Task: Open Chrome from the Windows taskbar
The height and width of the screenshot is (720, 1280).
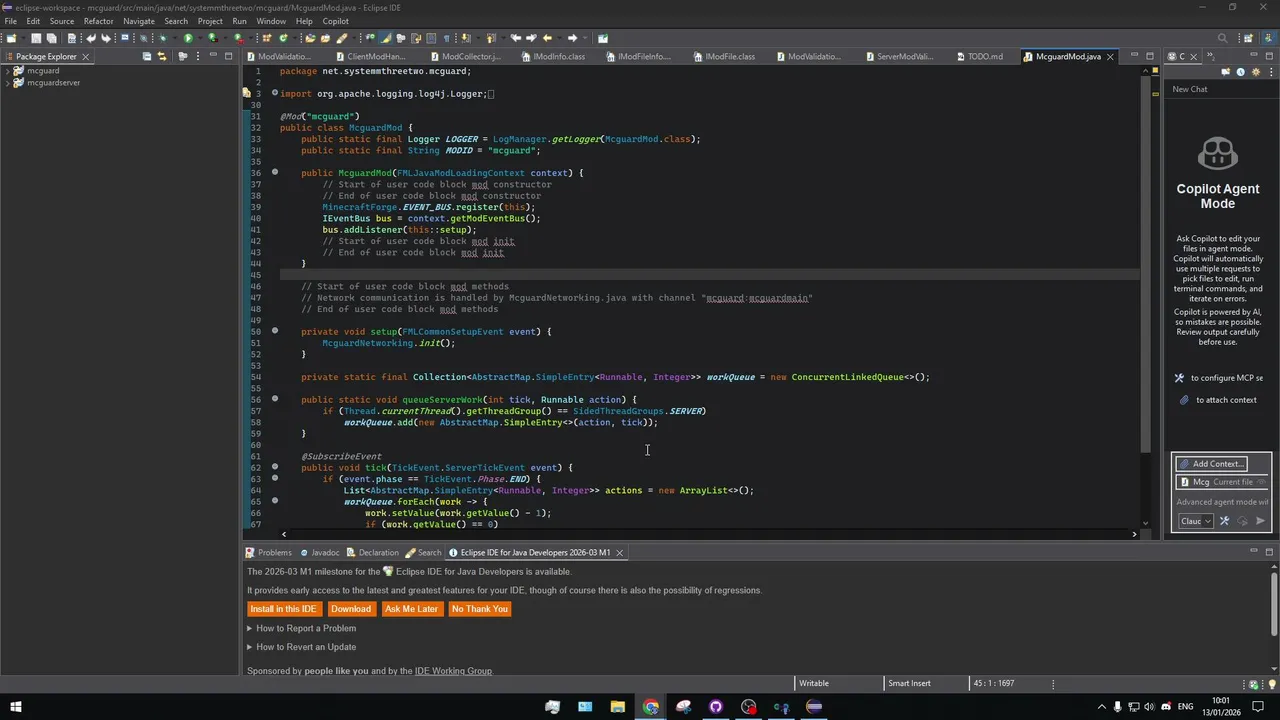Action: click(651, 707)
